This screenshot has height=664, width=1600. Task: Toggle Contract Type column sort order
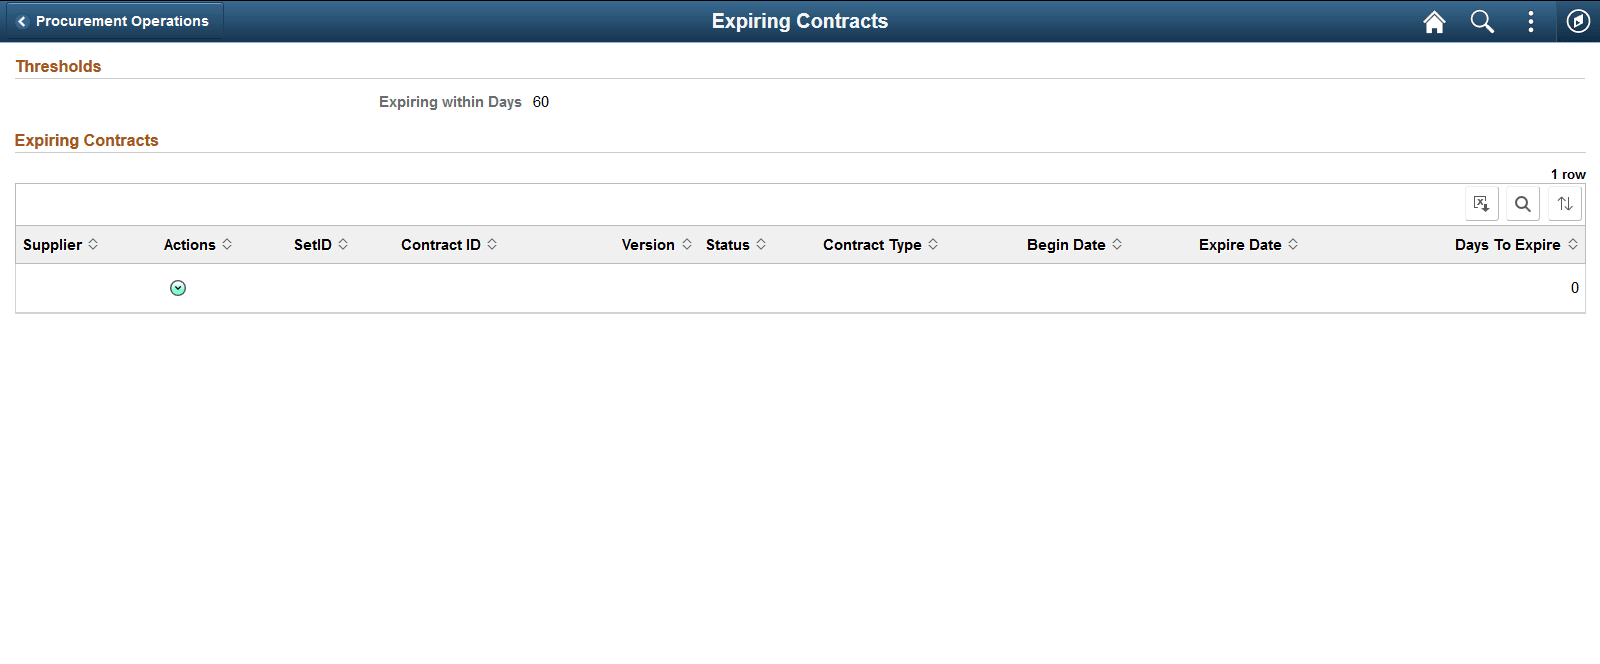pyautogui.click(x=872, y=244)
